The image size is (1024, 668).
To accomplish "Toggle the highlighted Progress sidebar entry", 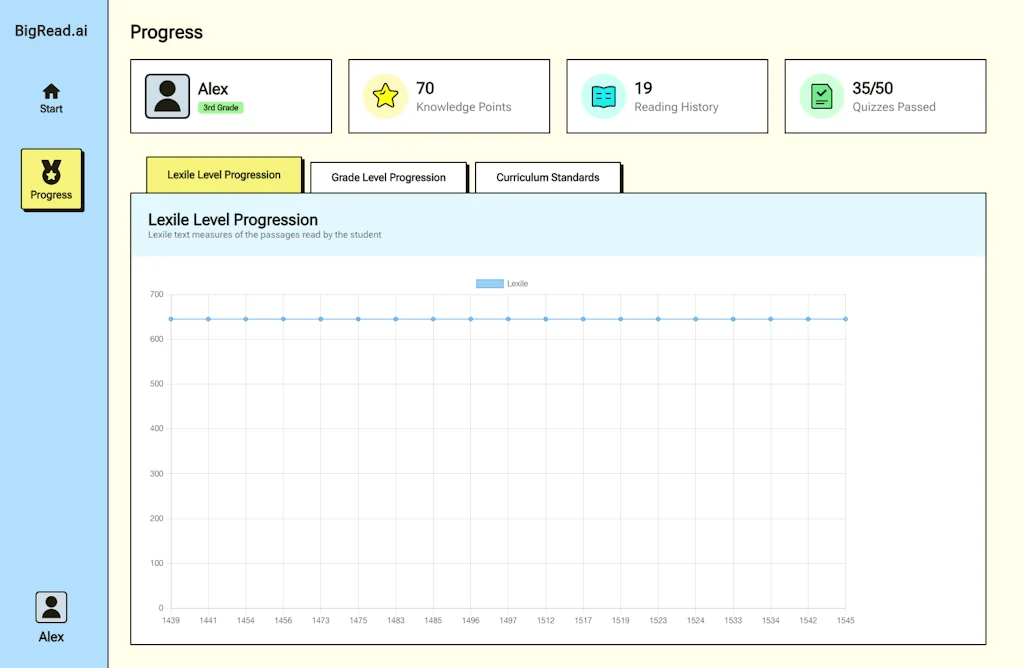I will click(50, 180).
